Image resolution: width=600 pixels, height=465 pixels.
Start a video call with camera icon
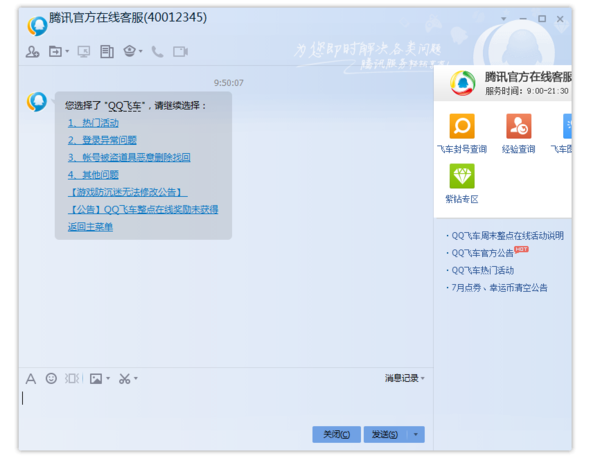(x=180, y=51)
